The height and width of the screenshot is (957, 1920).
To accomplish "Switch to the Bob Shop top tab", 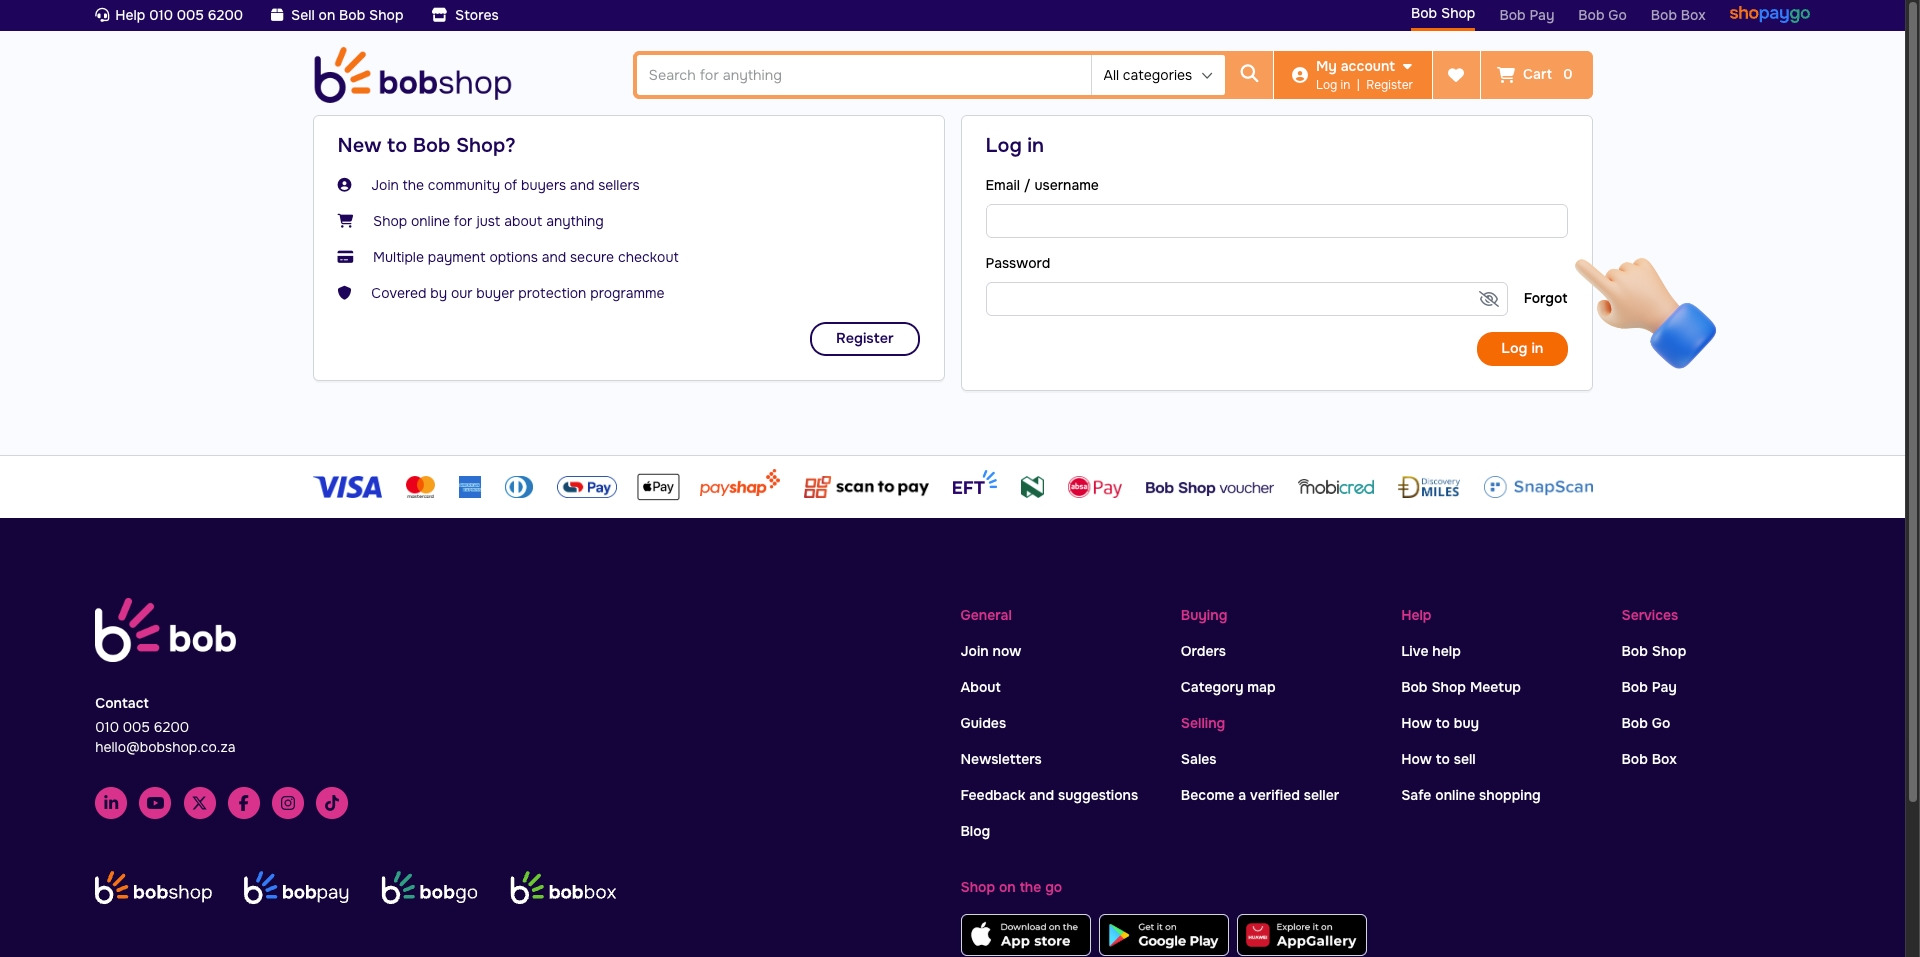I will (x=1443, y=14).
